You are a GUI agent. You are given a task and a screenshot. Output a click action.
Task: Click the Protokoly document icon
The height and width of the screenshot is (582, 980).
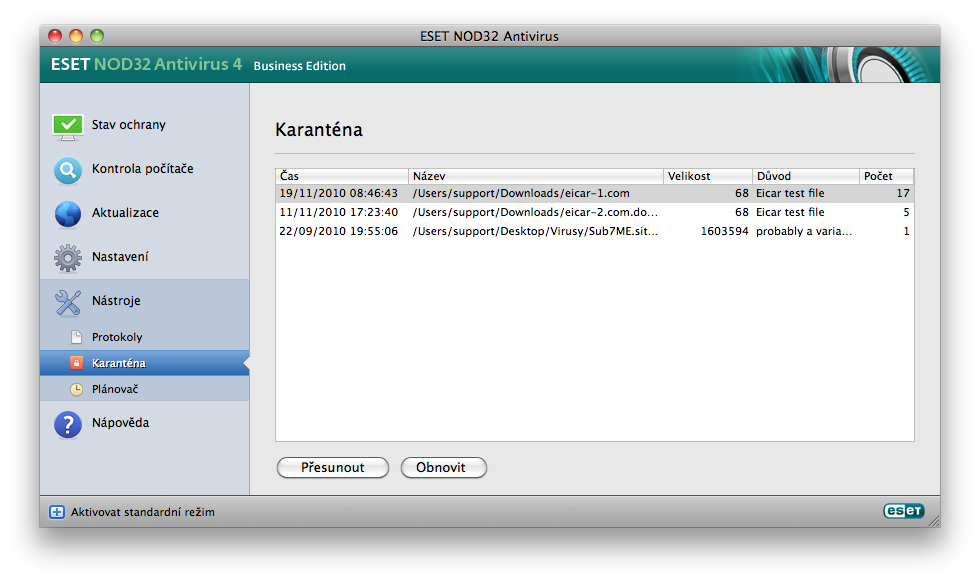coord(76,337)
